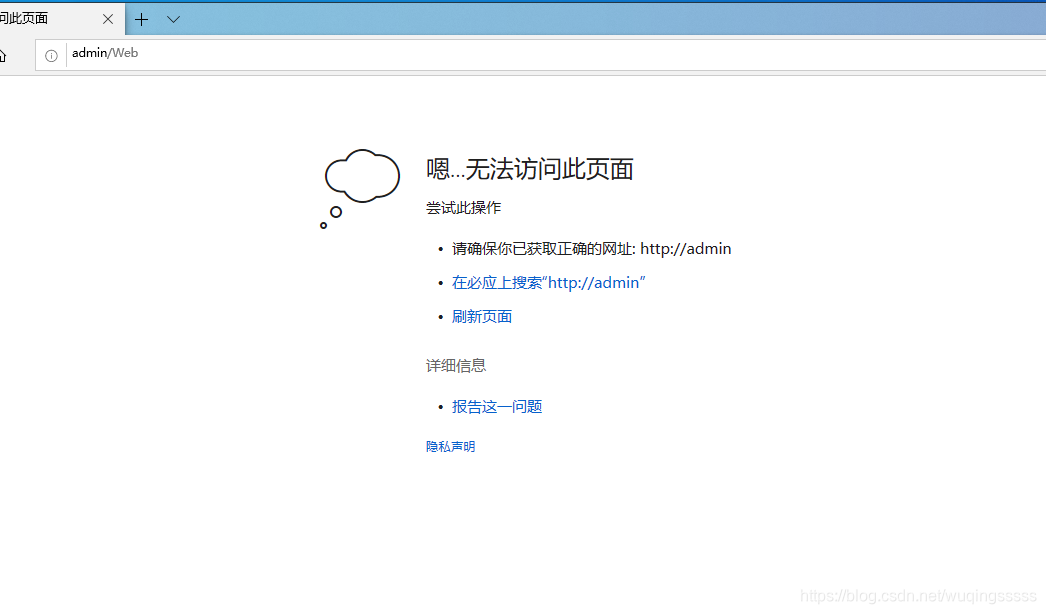Click the cloud thought-bubble illustration

tap(361, 175)
